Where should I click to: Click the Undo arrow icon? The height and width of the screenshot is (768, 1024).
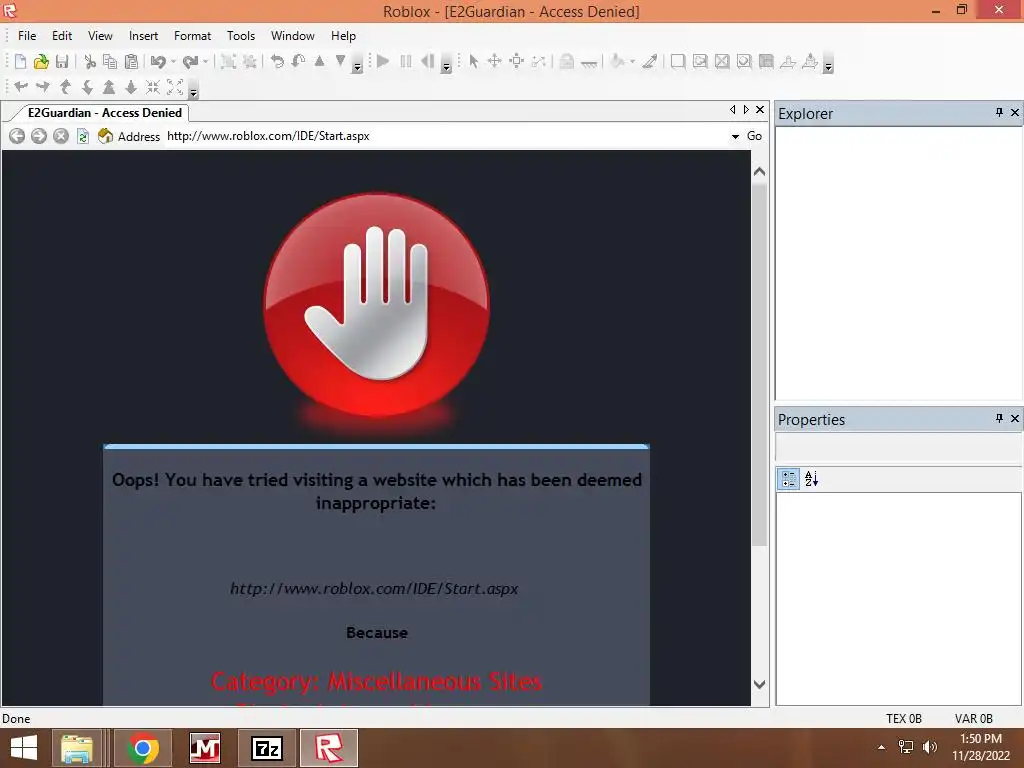pos(157,61)
